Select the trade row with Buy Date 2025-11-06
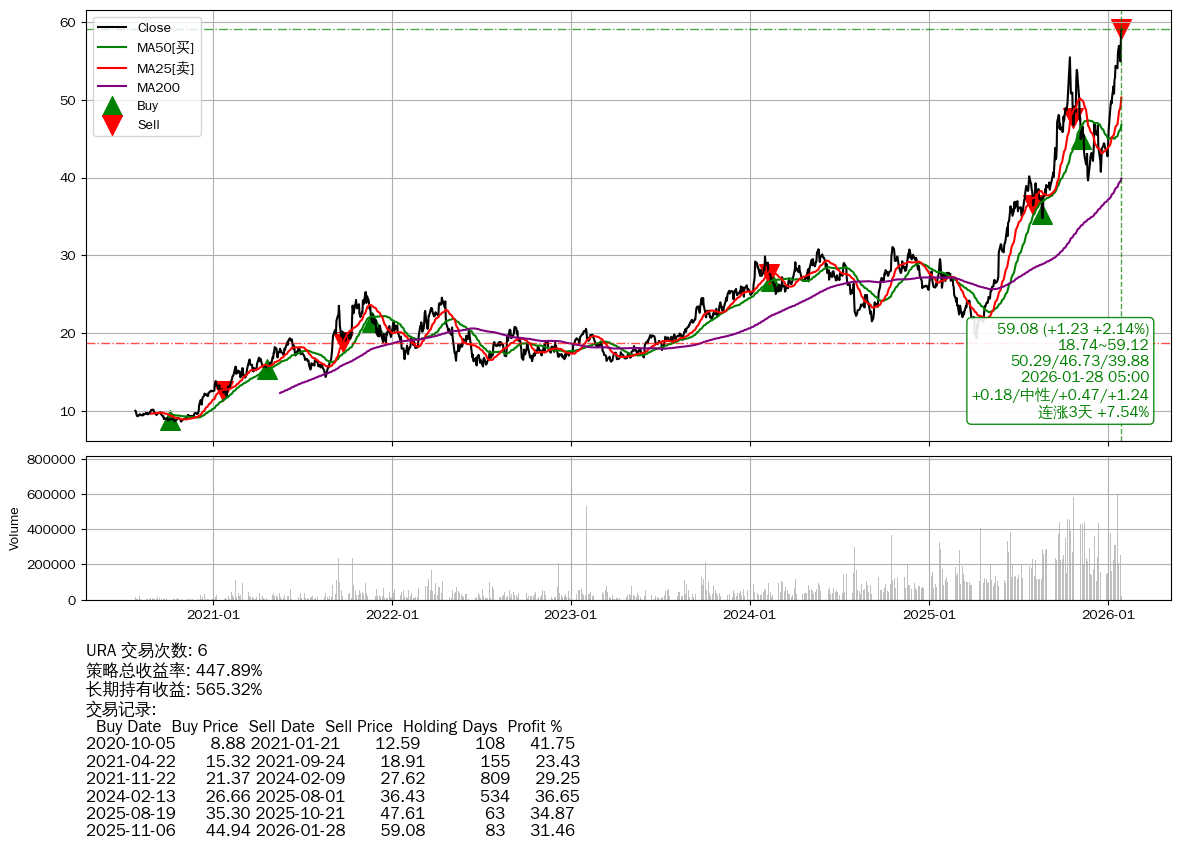 tap(330, 830)
